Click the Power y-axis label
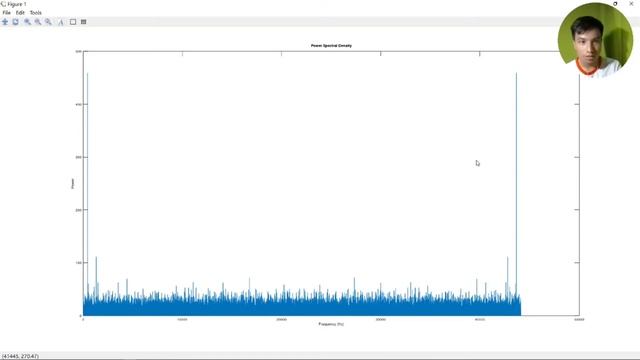The width and height of the screenshot is (640, 360). 73,184
